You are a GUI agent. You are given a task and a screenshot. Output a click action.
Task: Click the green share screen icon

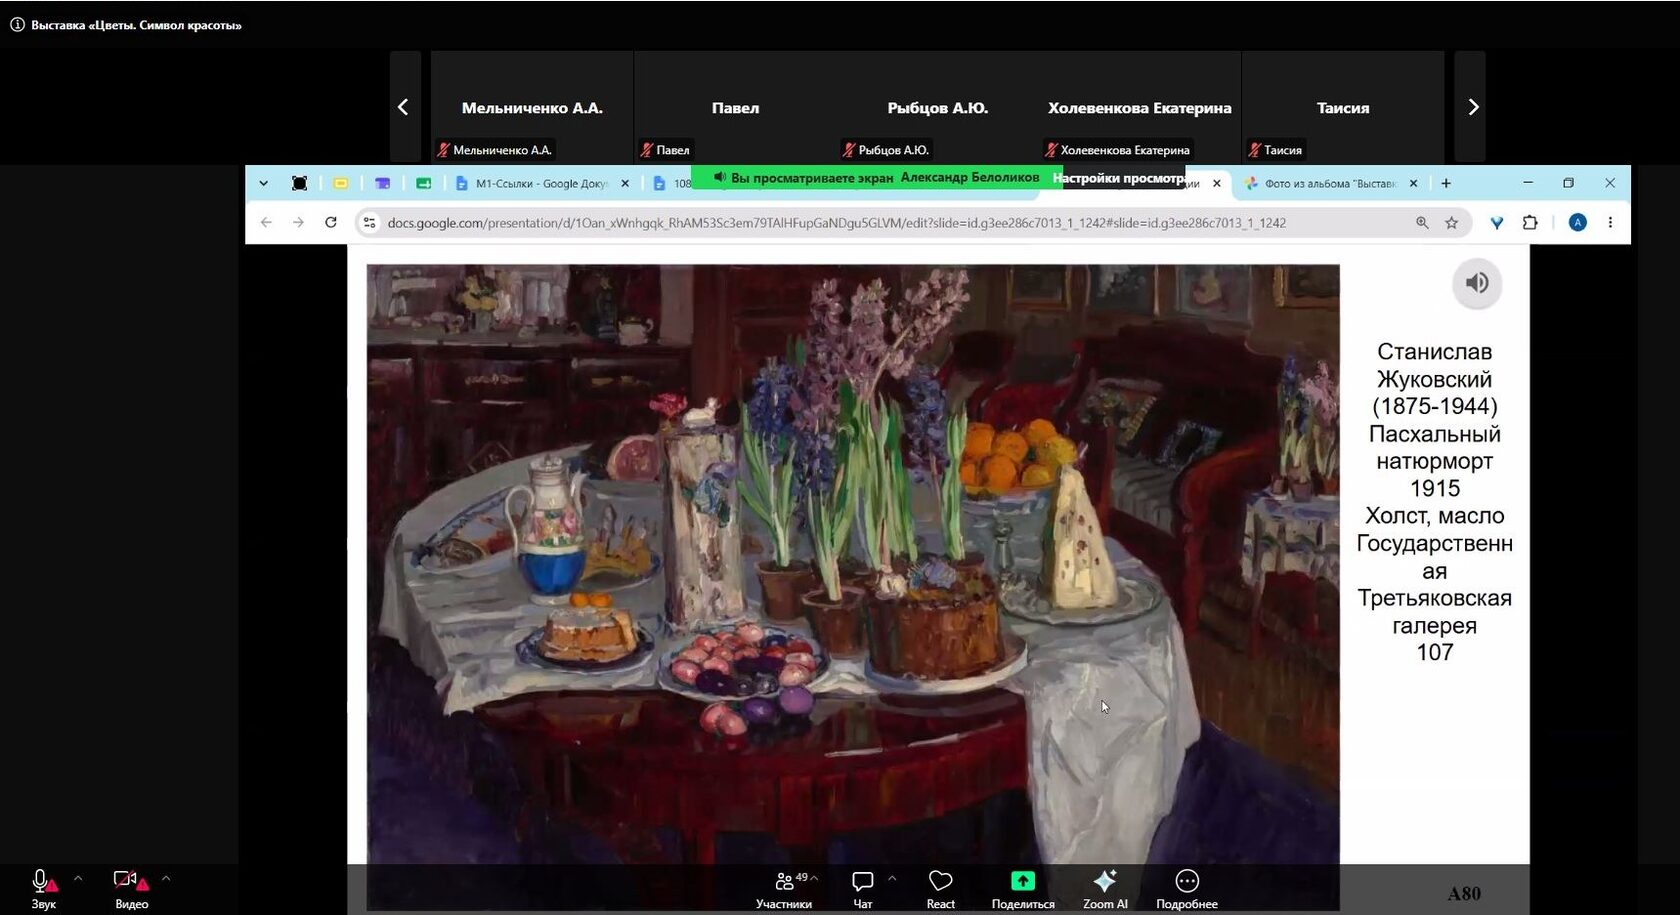1023,881
